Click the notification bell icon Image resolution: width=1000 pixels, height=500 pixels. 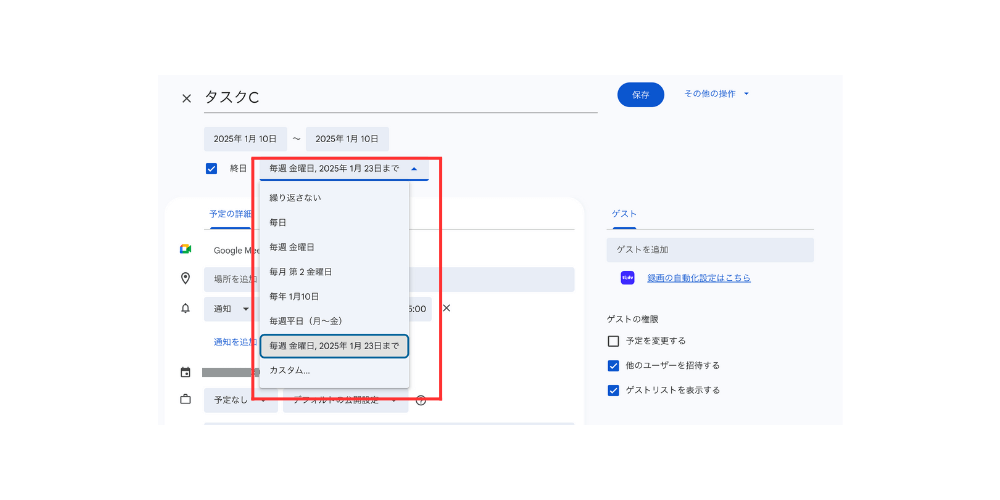pos(185,309)
